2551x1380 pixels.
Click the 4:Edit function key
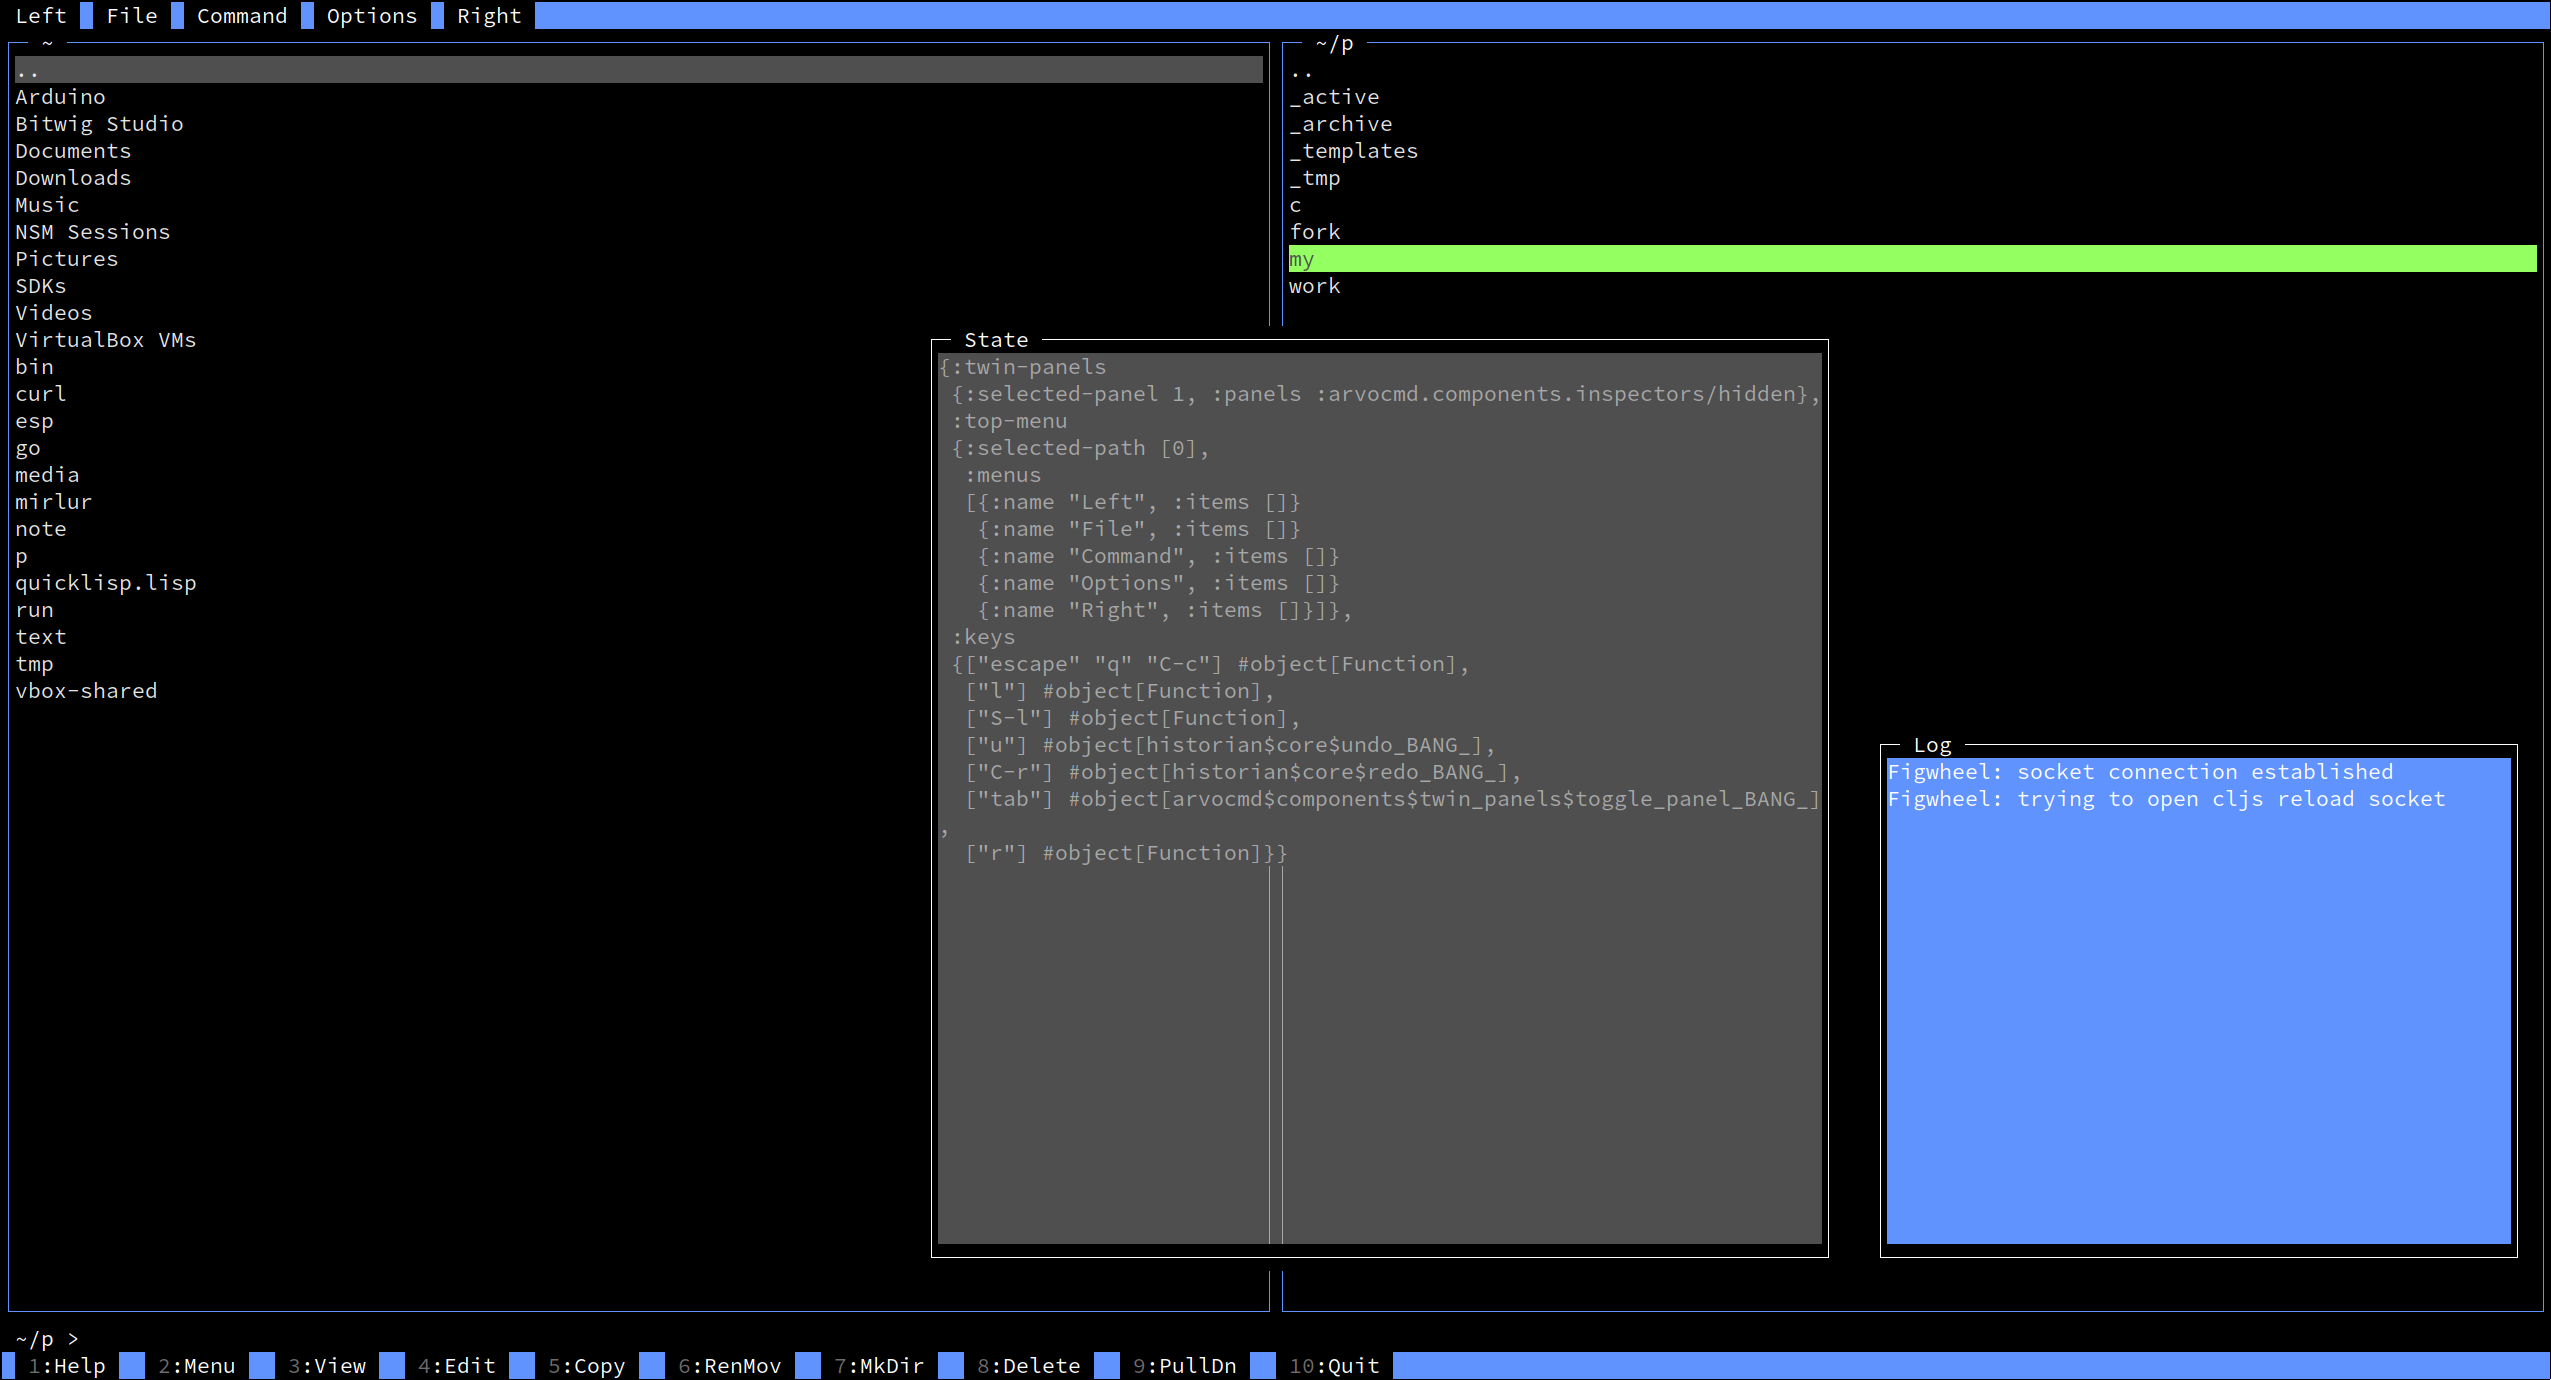click(x=457, y=1365)
